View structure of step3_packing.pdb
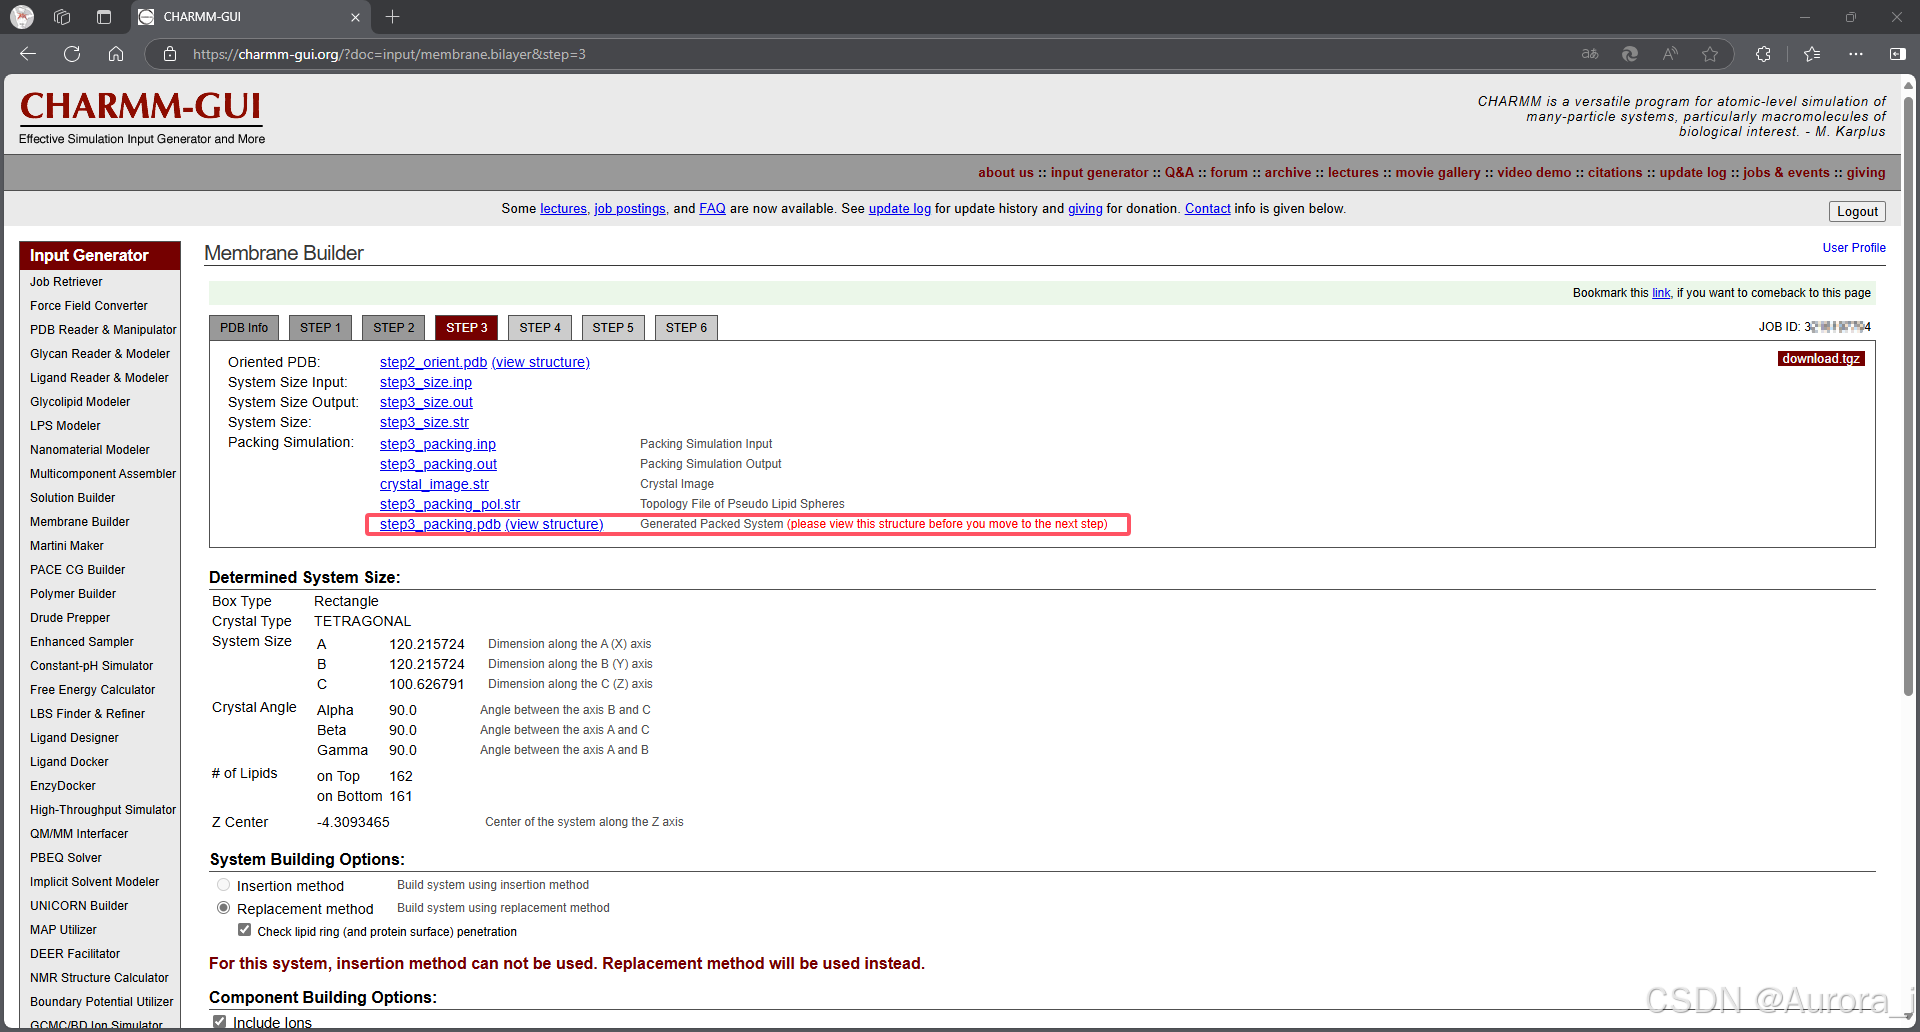 (554, 524)
